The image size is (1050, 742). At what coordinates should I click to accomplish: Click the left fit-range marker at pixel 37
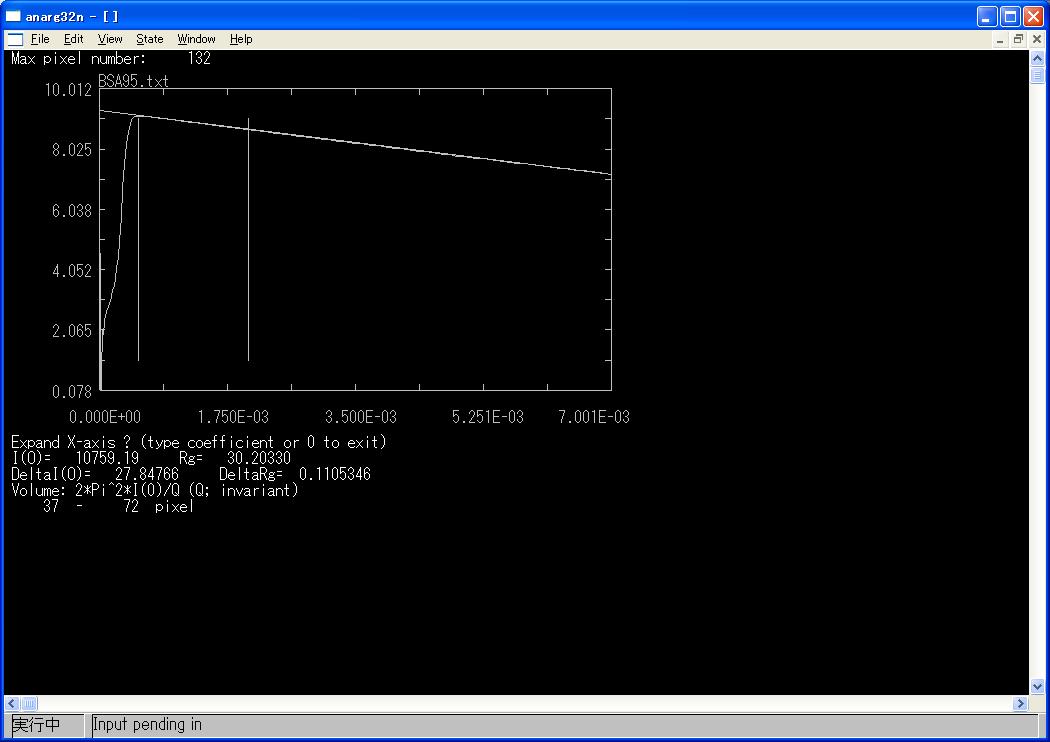pyautogui.click(x=139, y=238)
